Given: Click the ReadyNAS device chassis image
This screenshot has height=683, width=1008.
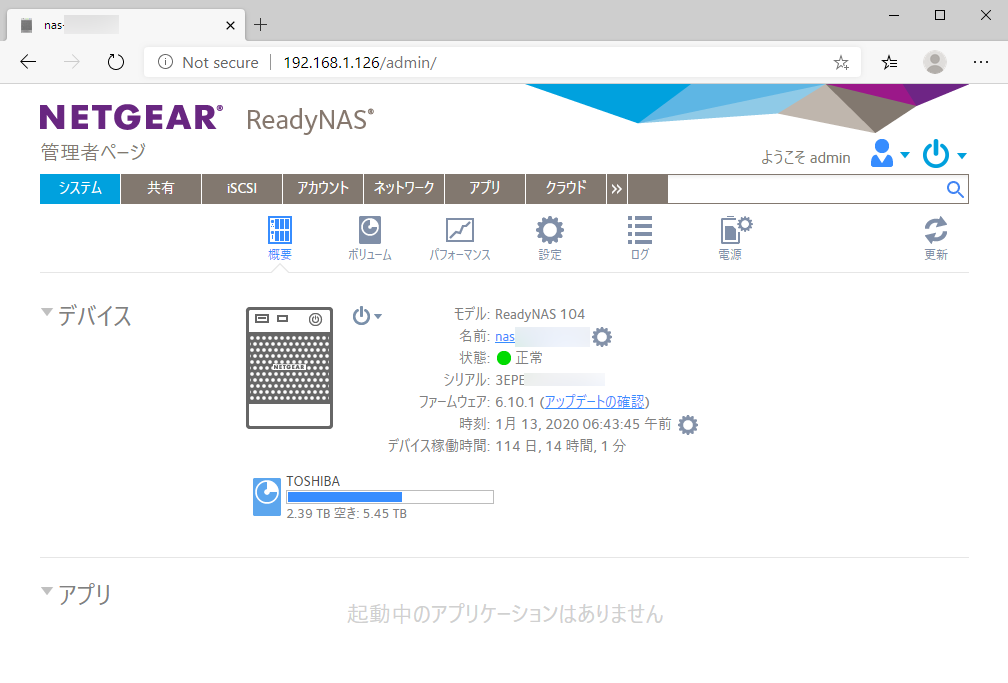Looking at the screenshot, I should pyautogui.click(x=289, y=368).
